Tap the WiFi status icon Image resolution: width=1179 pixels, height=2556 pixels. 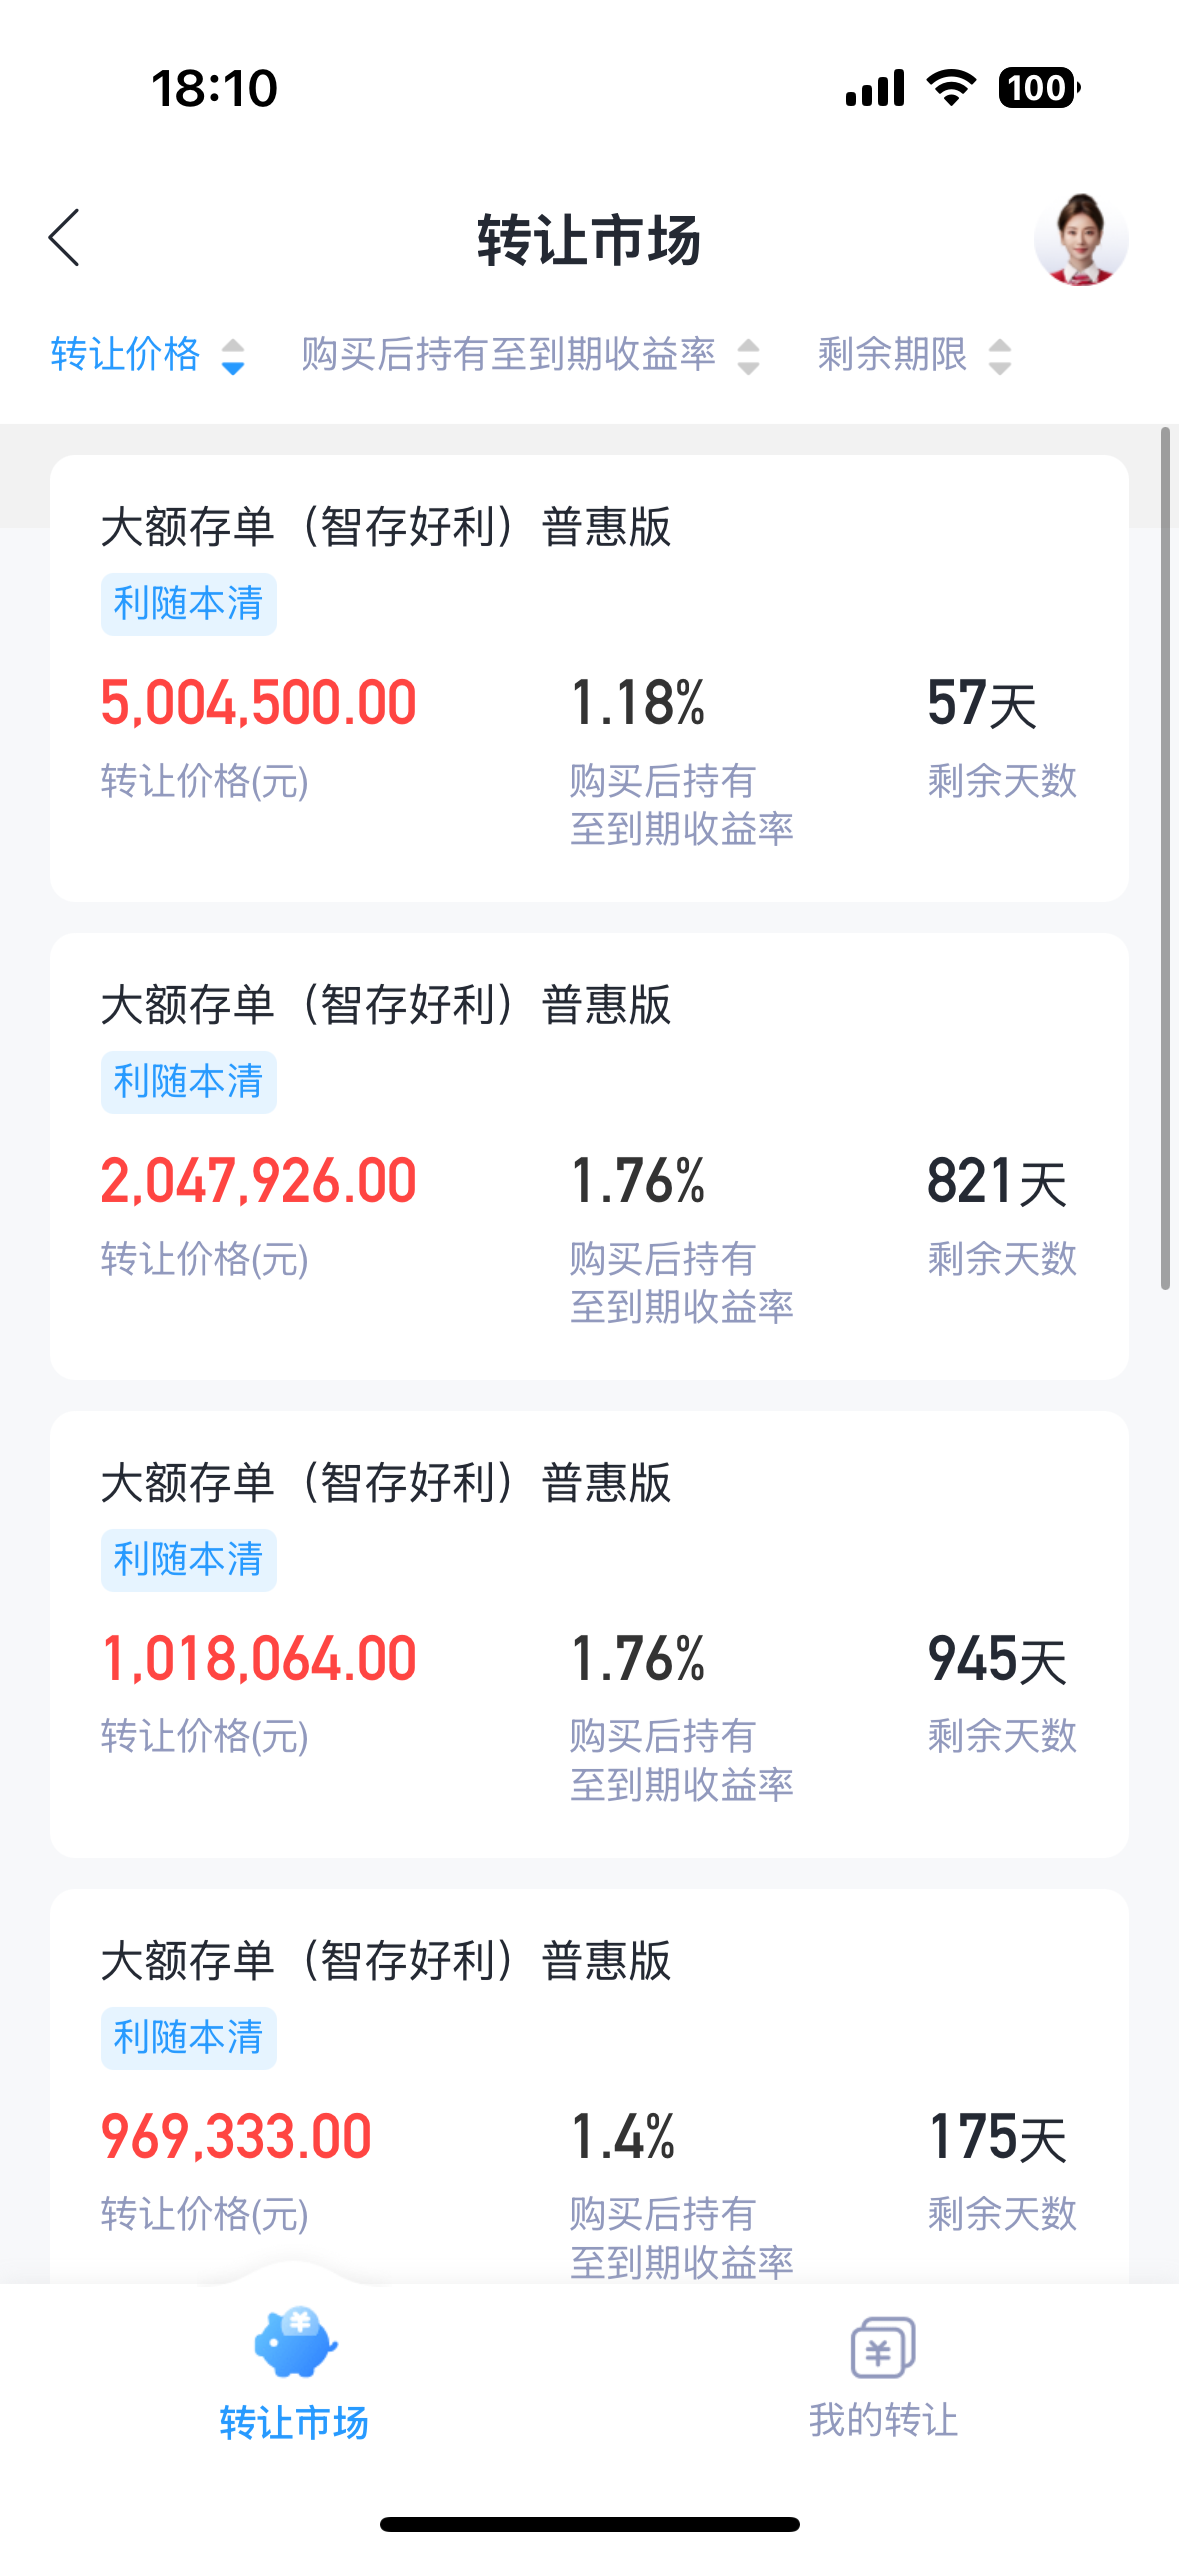pos(951,88)
